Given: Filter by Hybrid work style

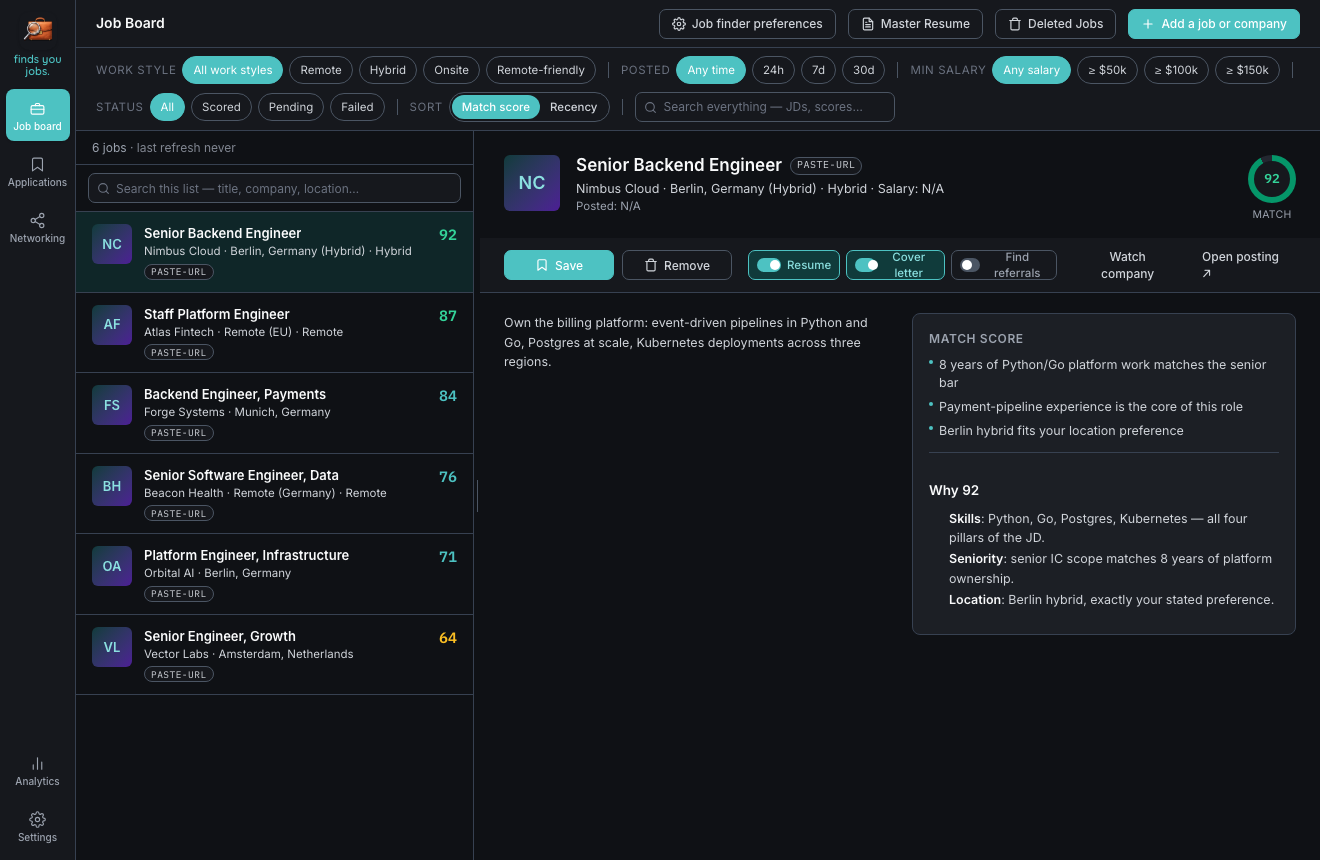Looking at the screenshot, I should [x=388, y=70].
